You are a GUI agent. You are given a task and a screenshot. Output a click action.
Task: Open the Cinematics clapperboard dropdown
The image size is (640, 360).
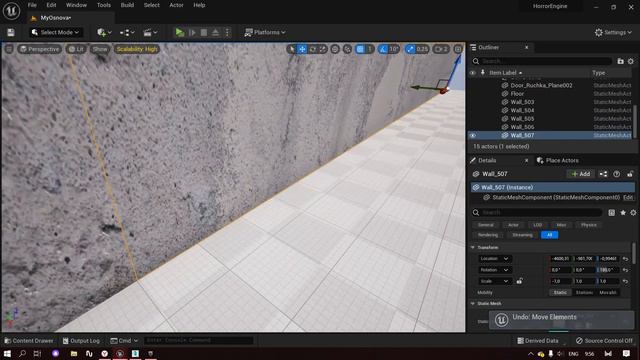coord(150,33)
